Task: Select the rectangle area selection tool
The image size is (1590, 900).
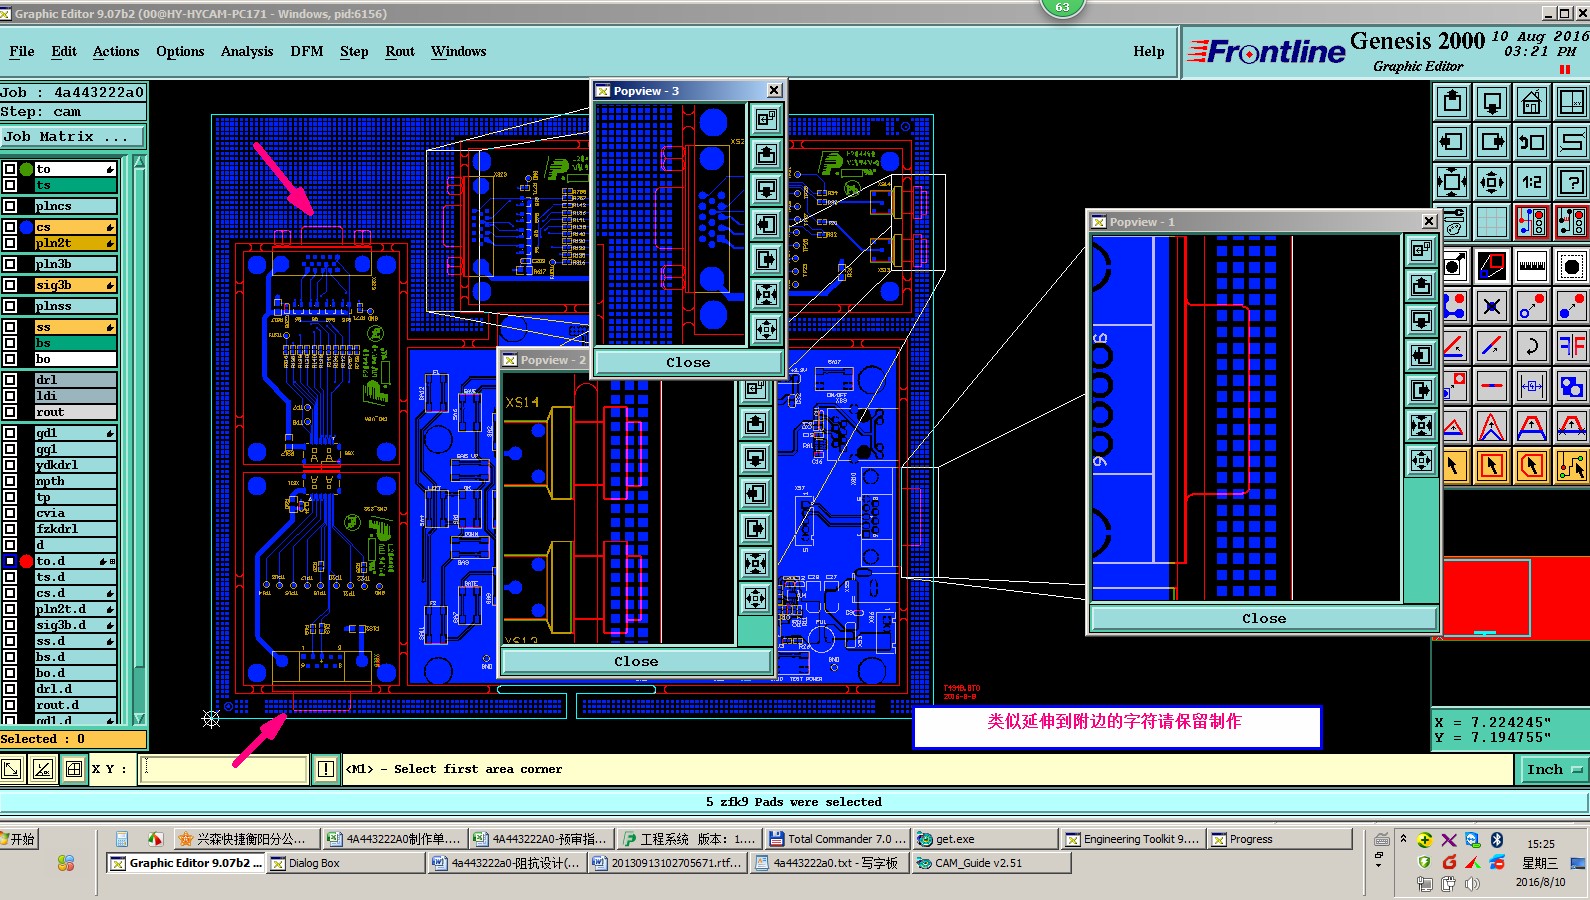Action: click(1492, 466)
